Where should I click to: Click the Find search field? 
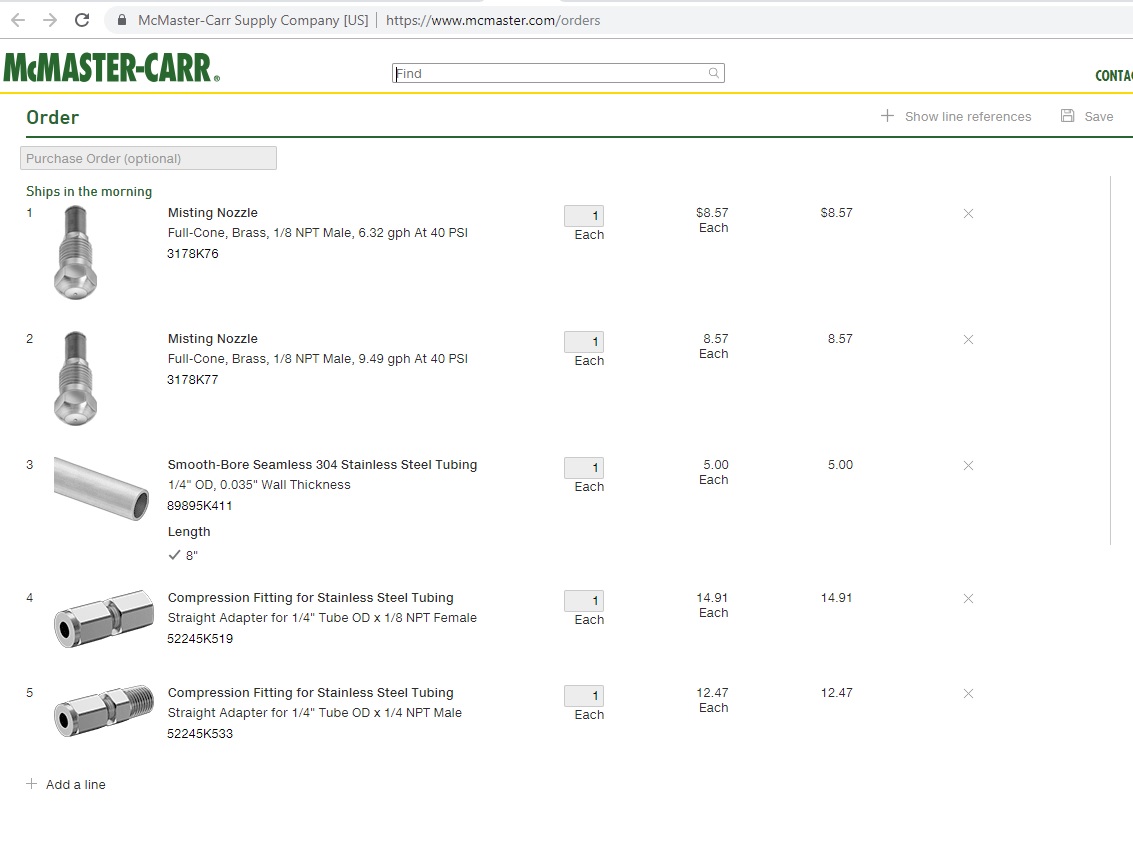coord(558,73)
